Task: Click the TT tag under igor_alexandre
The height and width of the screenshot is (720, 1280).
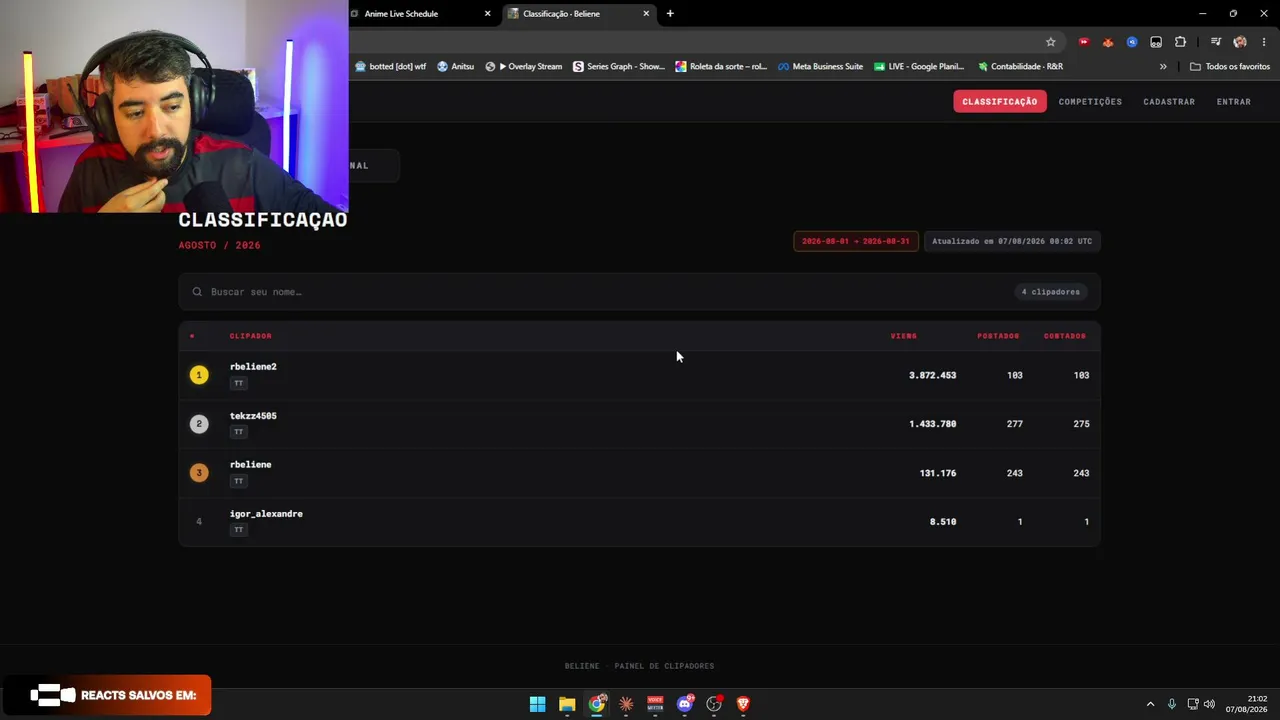Action: pos(238,530)
